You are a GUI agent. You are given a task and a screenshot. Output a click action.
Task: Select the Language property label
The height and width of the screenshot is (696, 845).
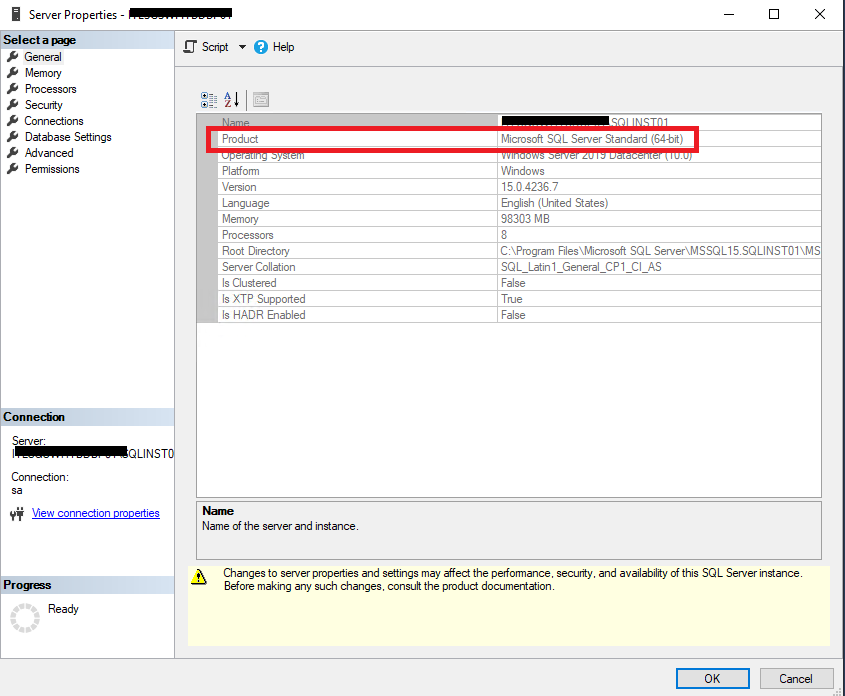[x=245, y=203]
